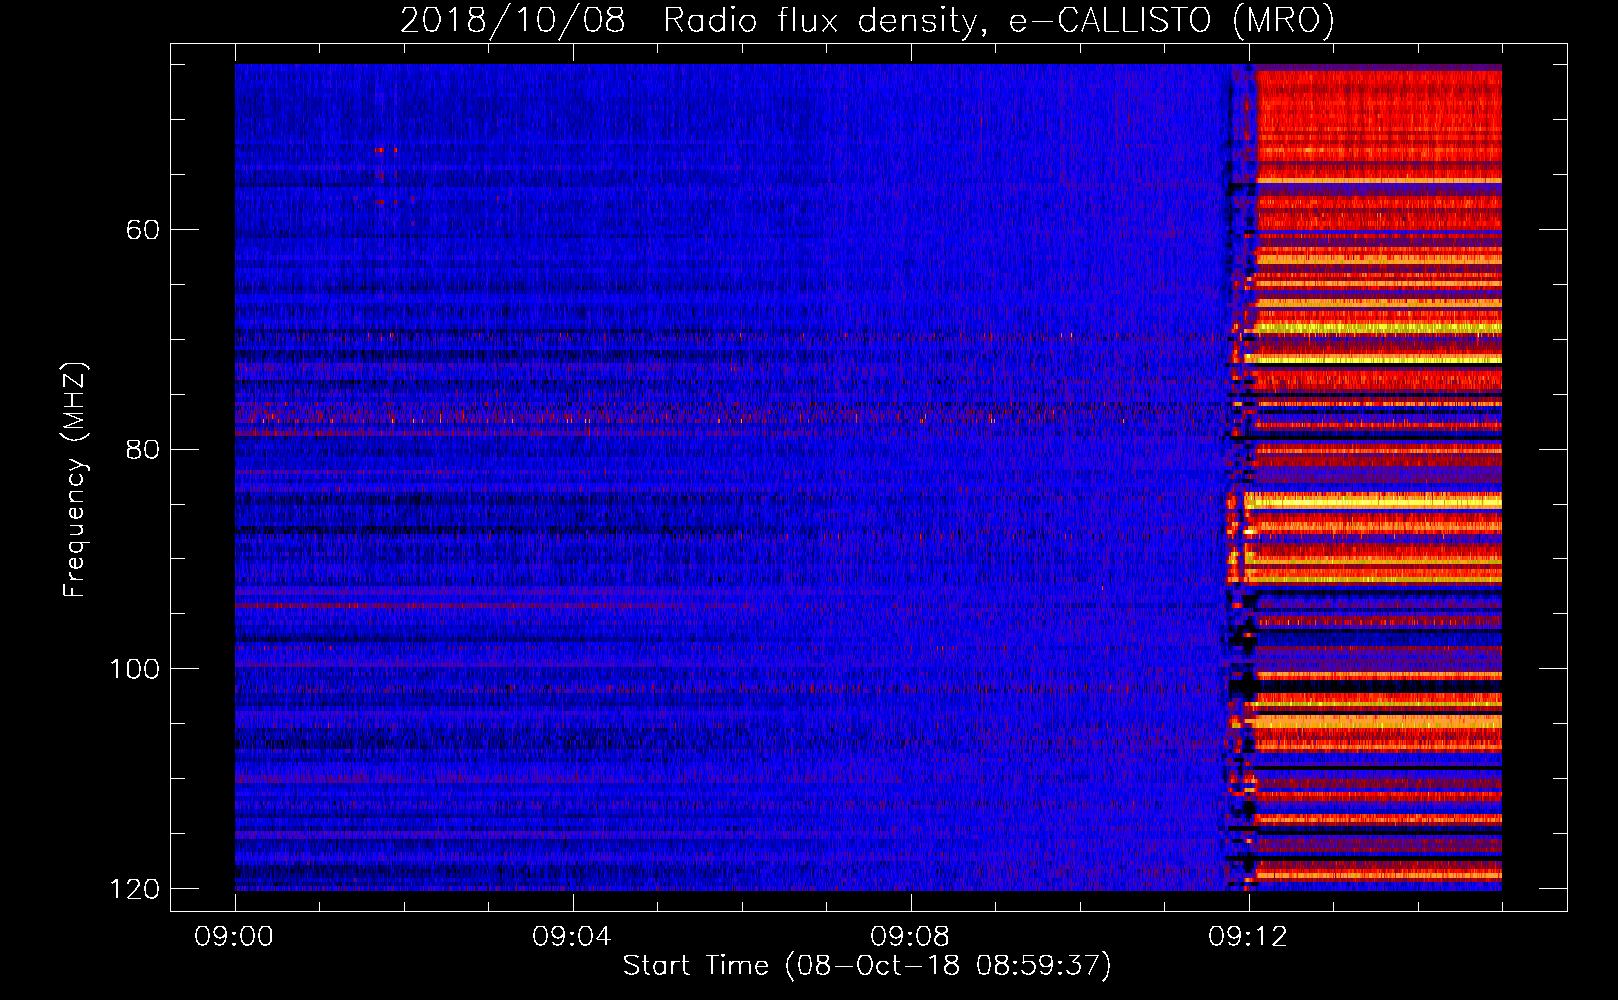Click the 09:12 time tick label

tap(1249, 937)
